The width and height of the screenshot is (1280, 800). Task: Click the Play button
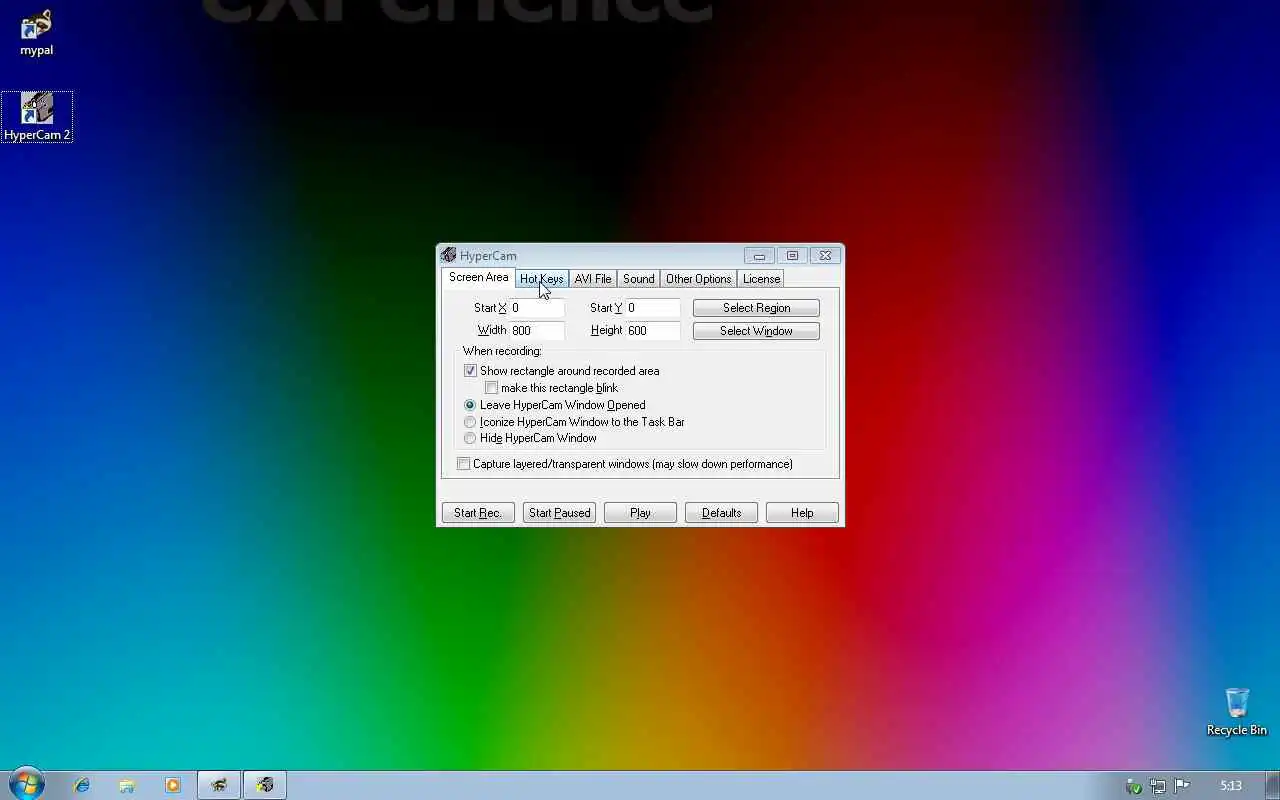(640, 513)
